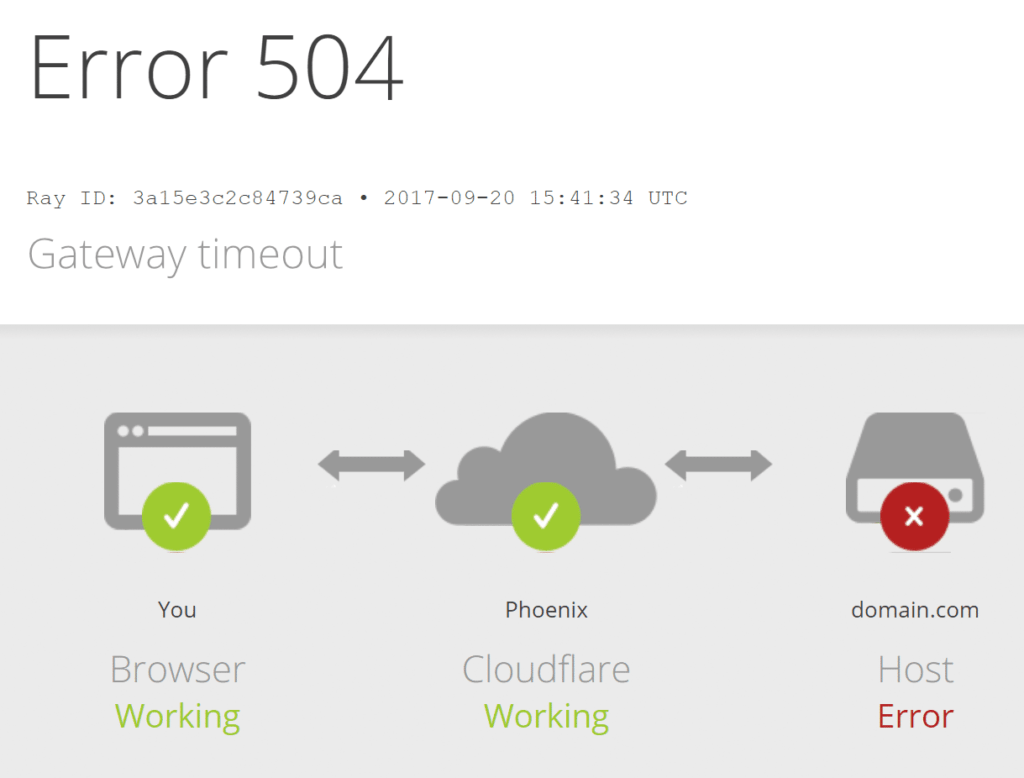
Task: Click 'Working' status under Browser
Action: (x=178, y=717)
